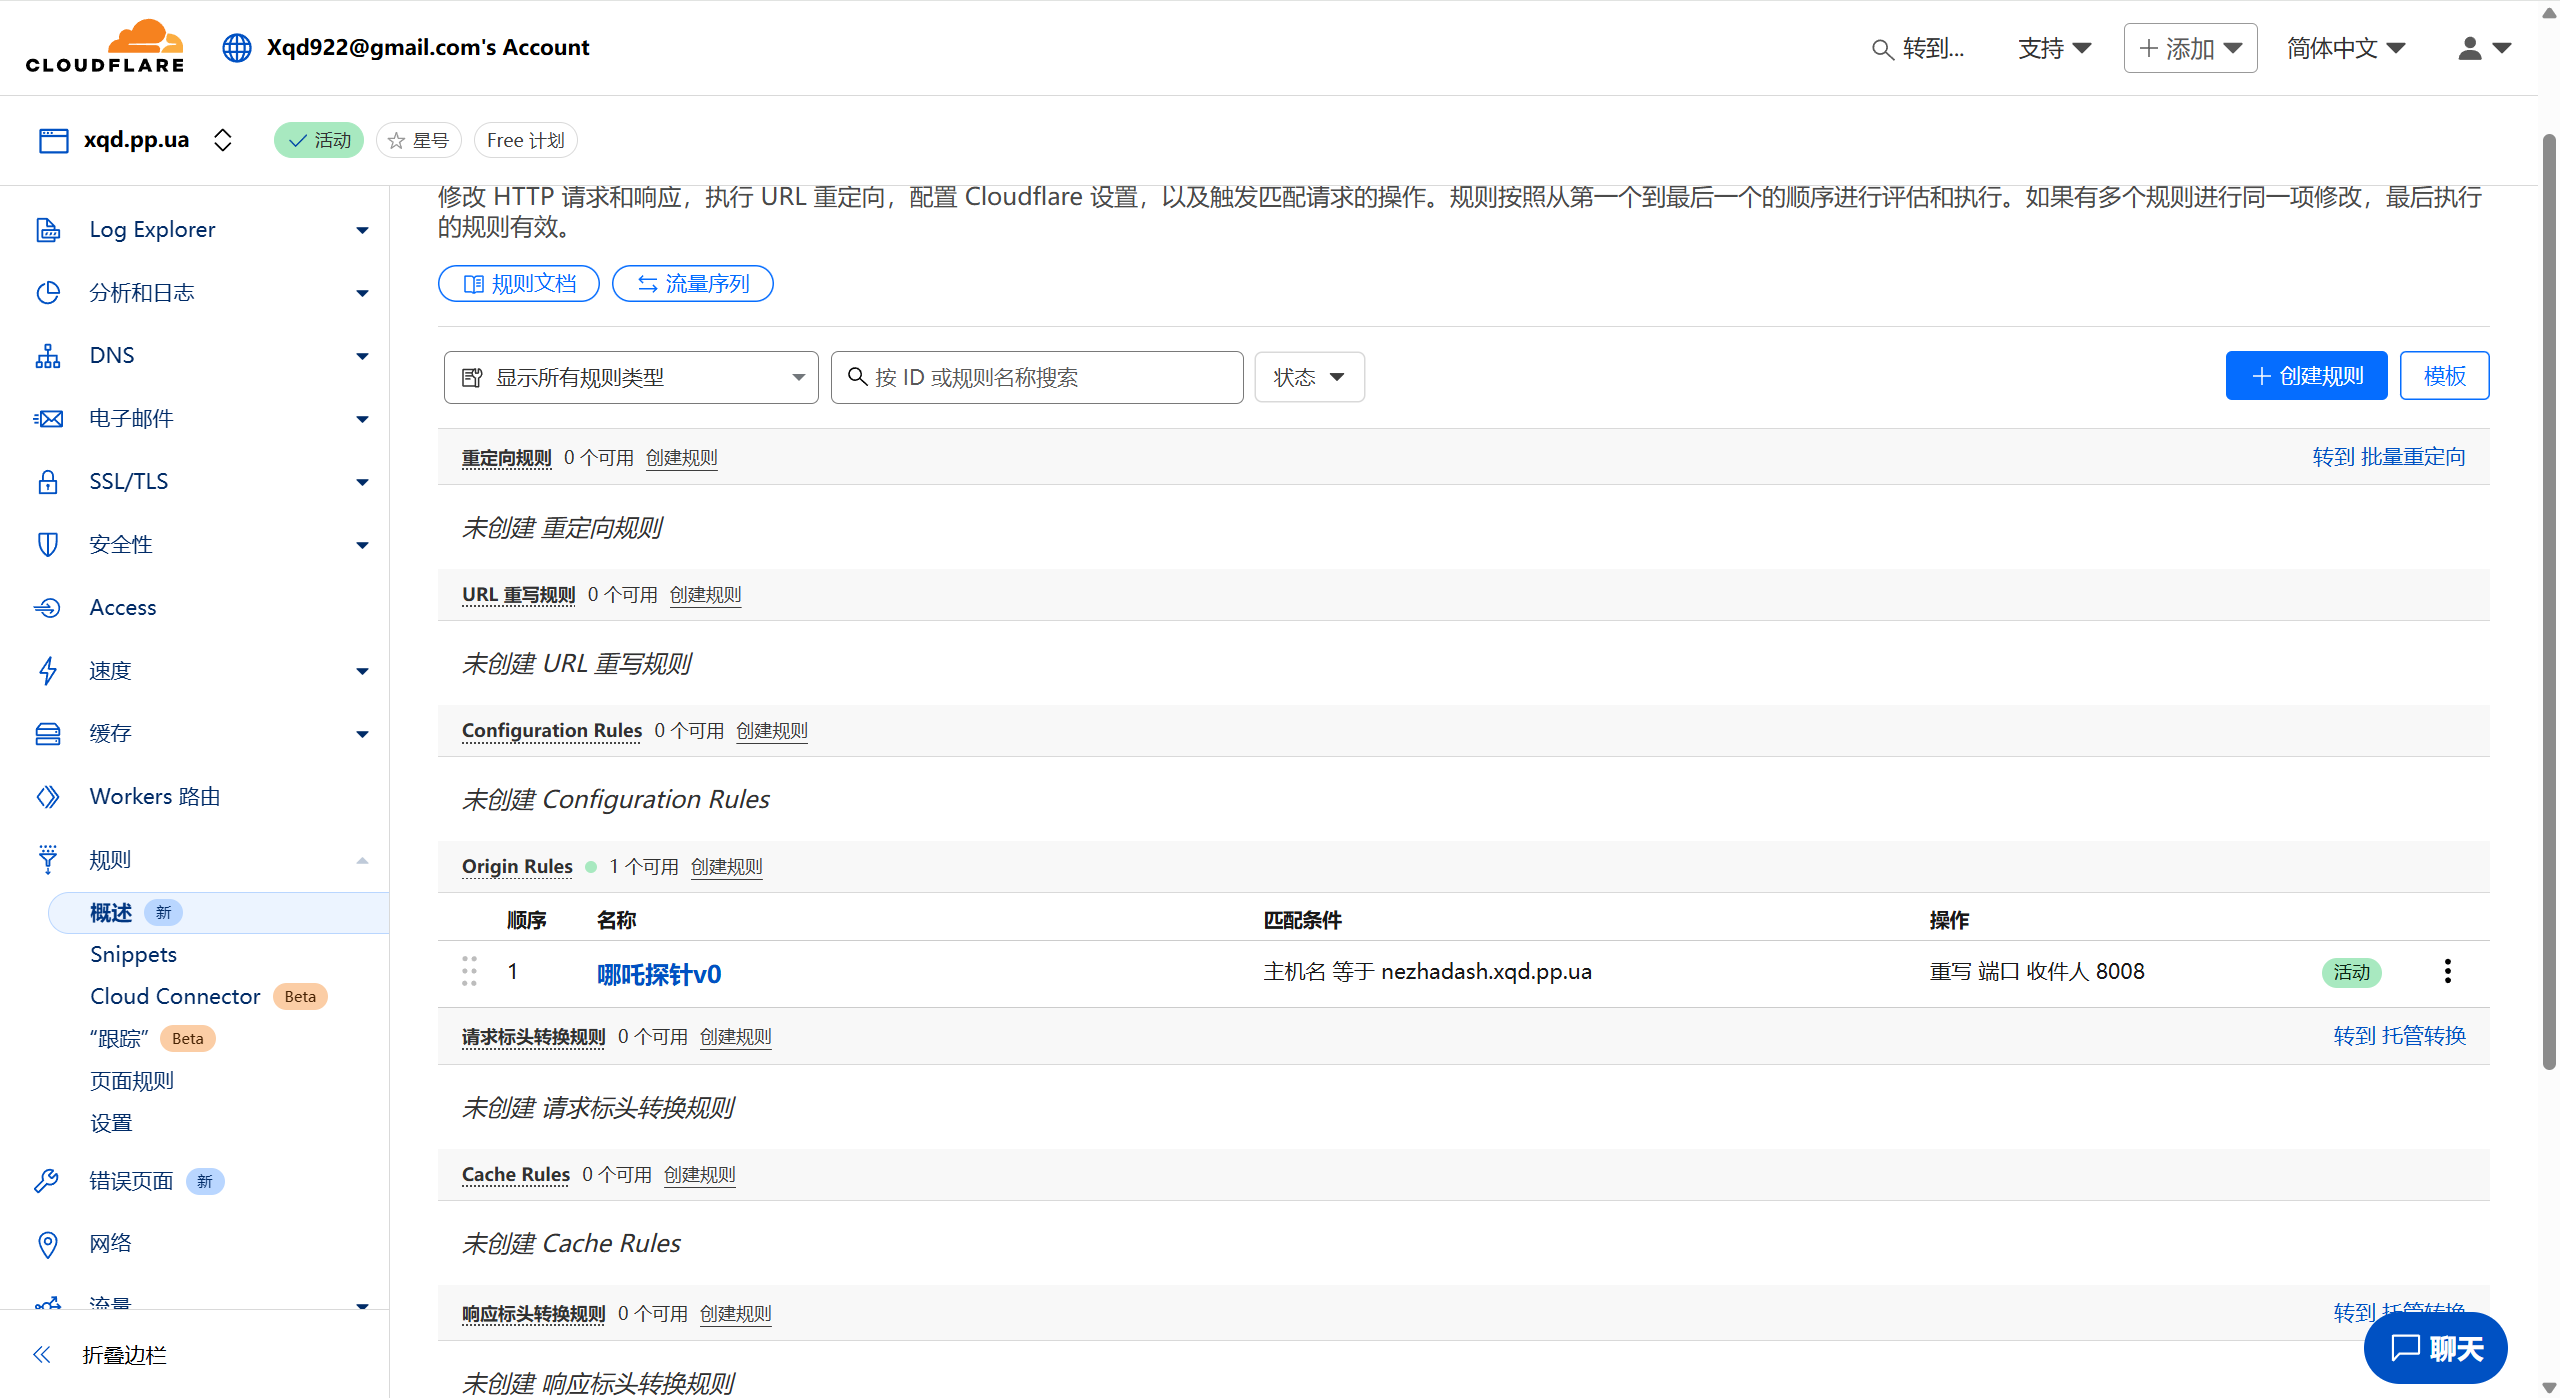Click the DNS sidebar icon
Screen dimensions: 2560x1398
click(x=47, y=356)
